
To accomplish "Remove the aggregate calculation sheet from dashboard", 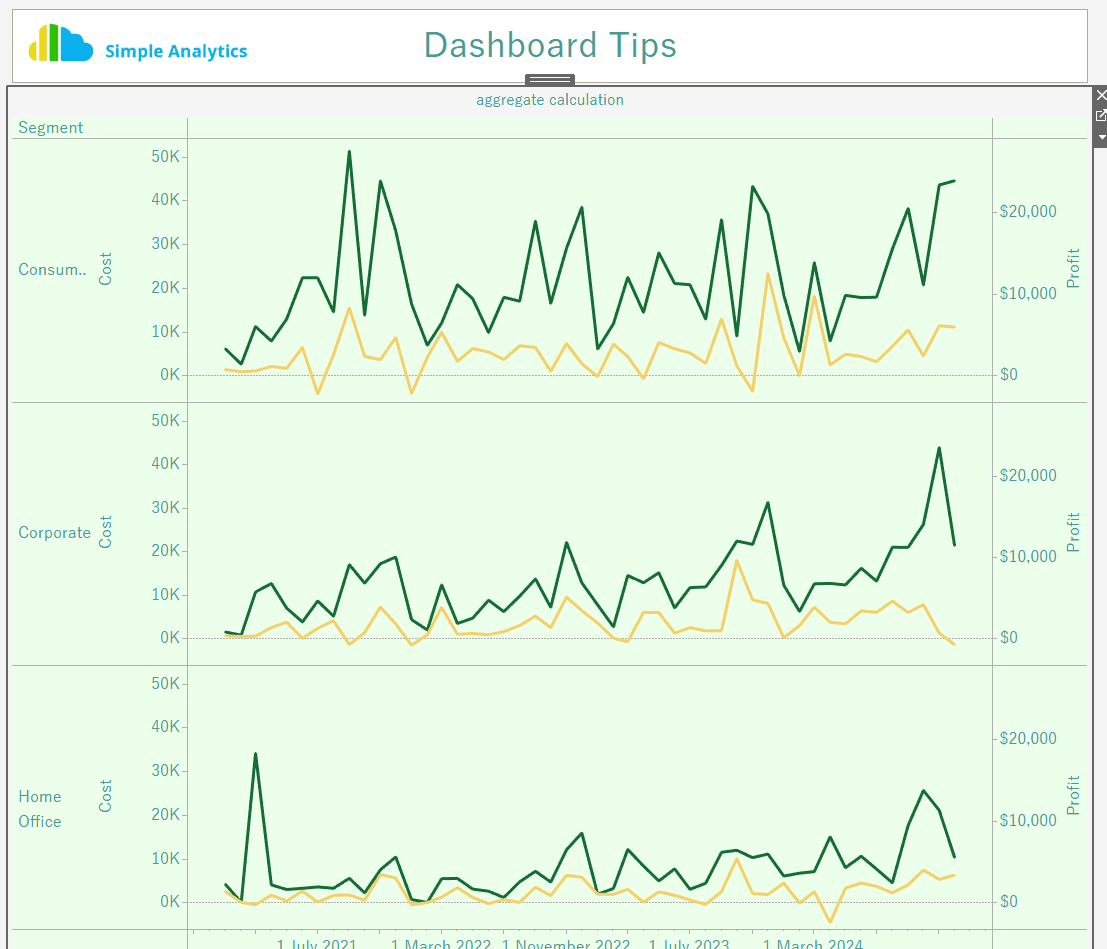I will tap(1101, 95).
